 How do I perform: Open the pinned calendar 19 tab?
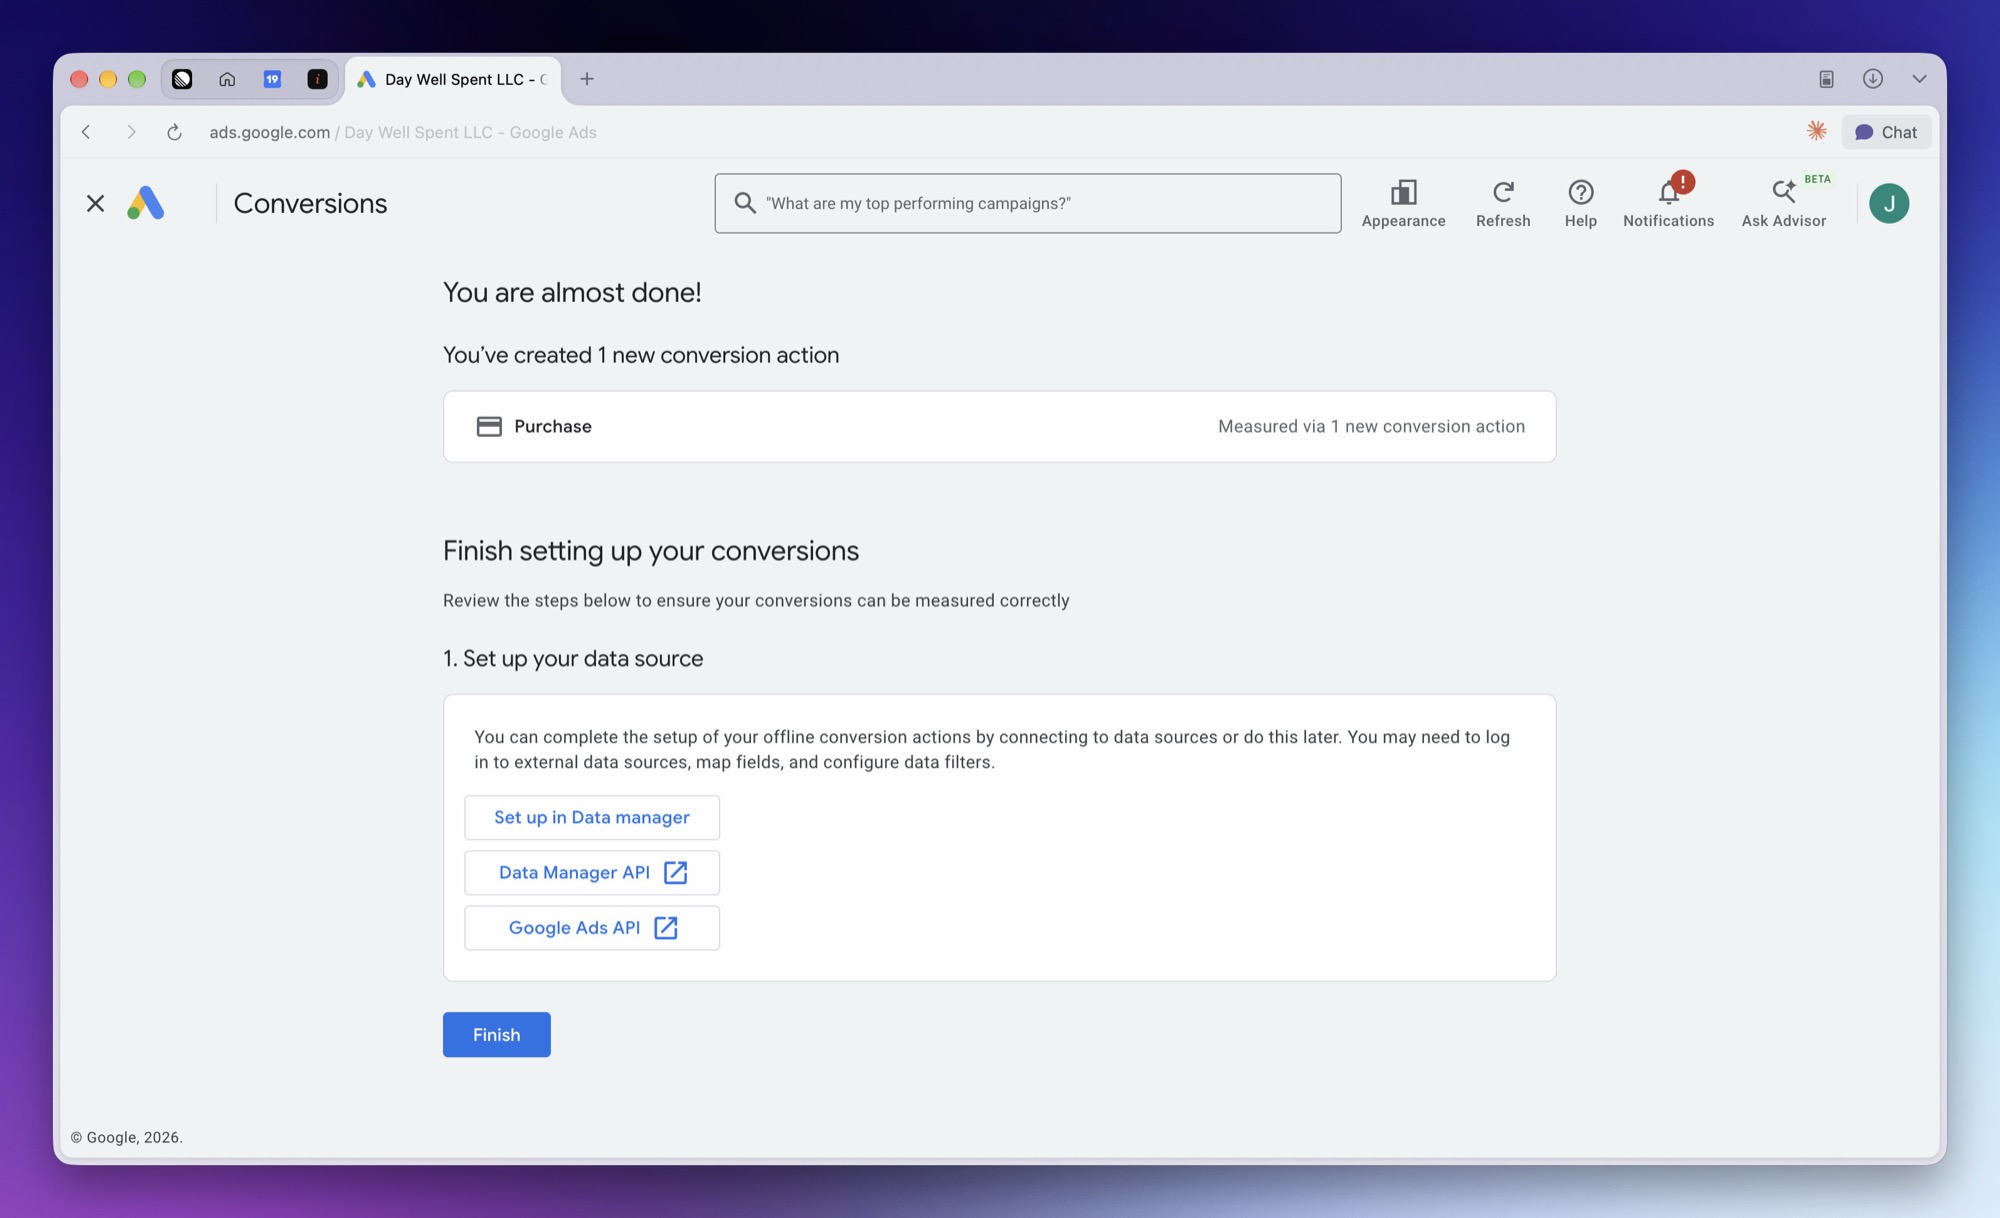[272, 79]
